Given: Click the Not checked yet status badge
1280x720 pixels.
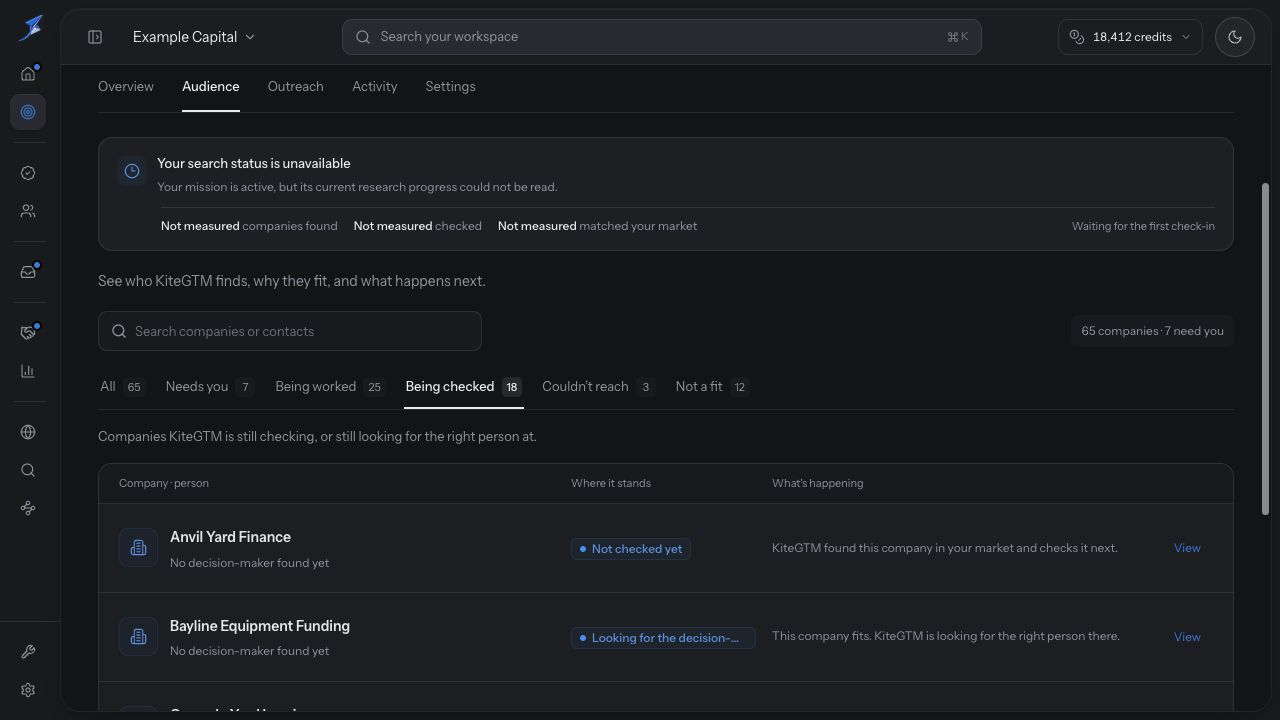Looking at the screenshot, I should coord(630,549).
